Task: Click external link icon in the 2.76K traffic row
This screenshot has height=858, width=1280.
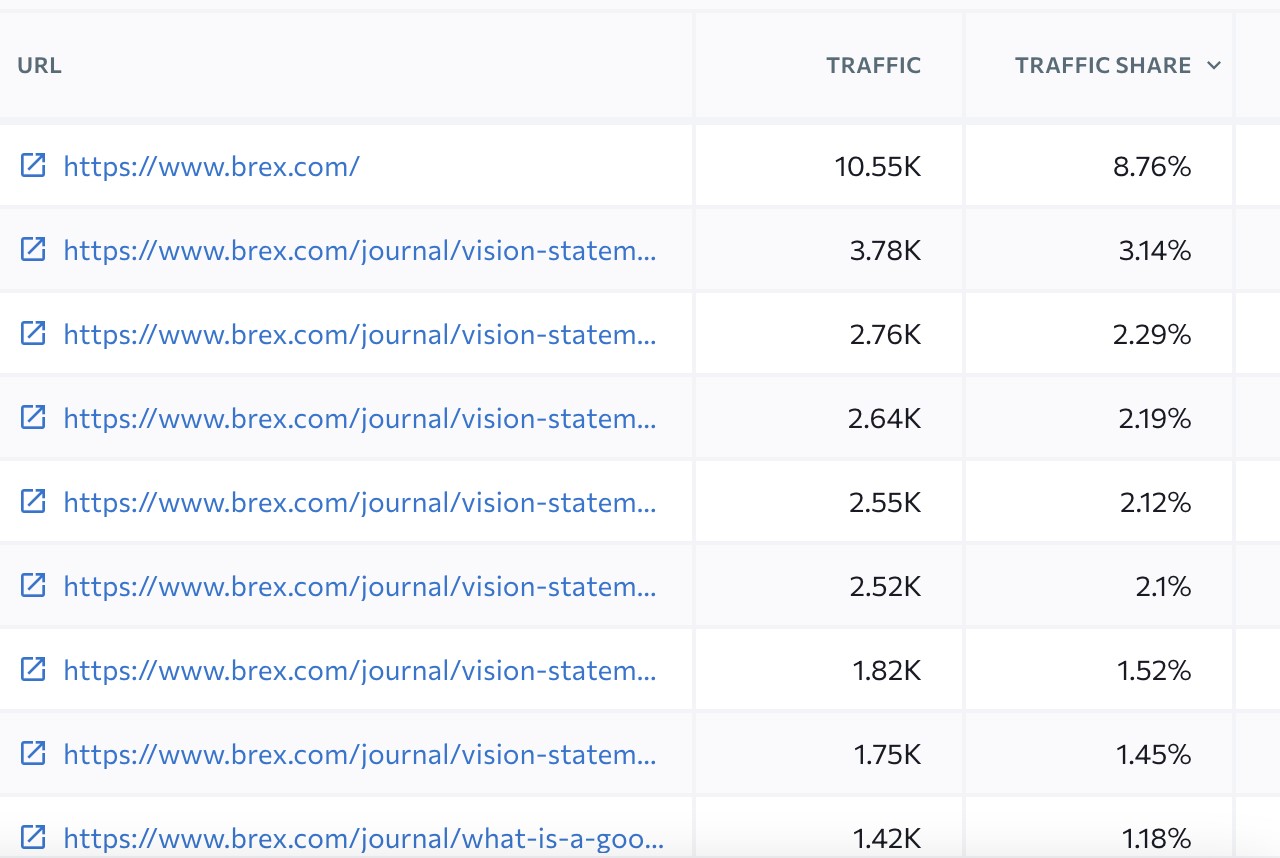Action: [33, 333]
